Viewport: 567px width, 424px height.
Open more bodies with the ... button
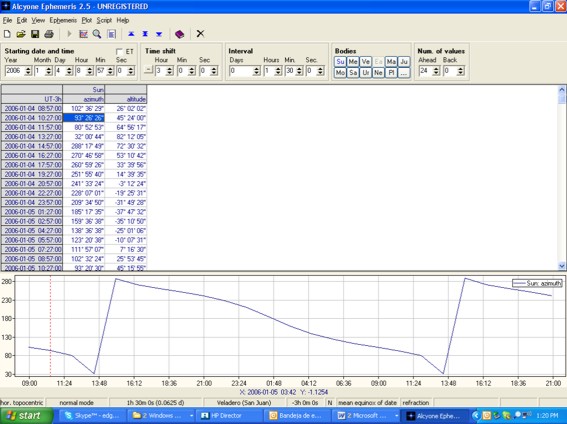(404, 73)
